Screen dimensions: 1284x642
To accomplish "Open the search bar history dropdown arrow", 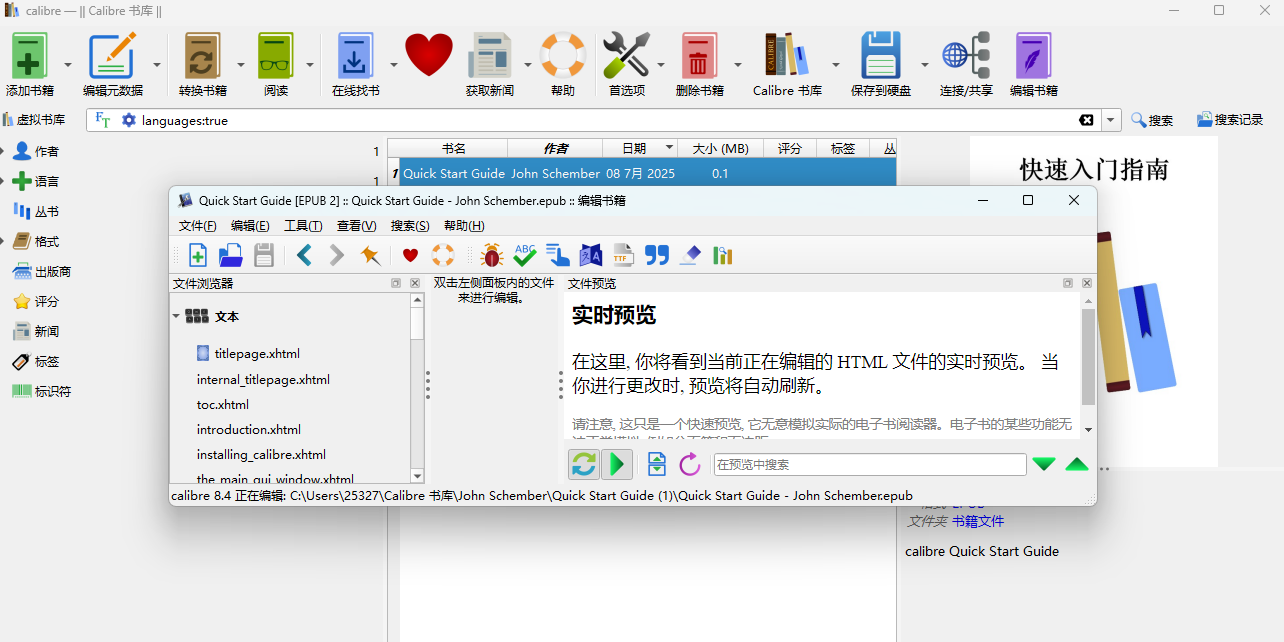I will click(x=1111, y=120).
